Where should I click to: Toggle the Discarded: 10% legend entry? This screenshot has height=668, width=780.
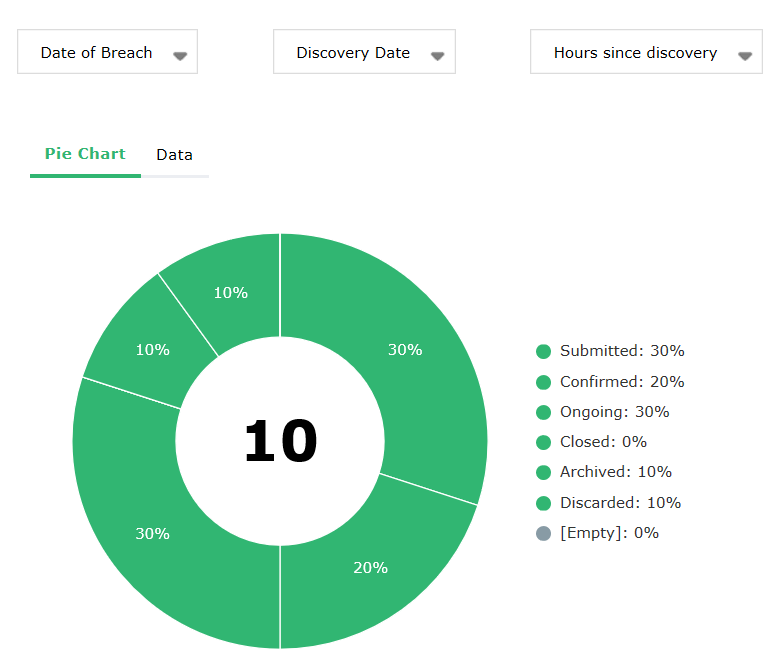(x=620, y=503)
